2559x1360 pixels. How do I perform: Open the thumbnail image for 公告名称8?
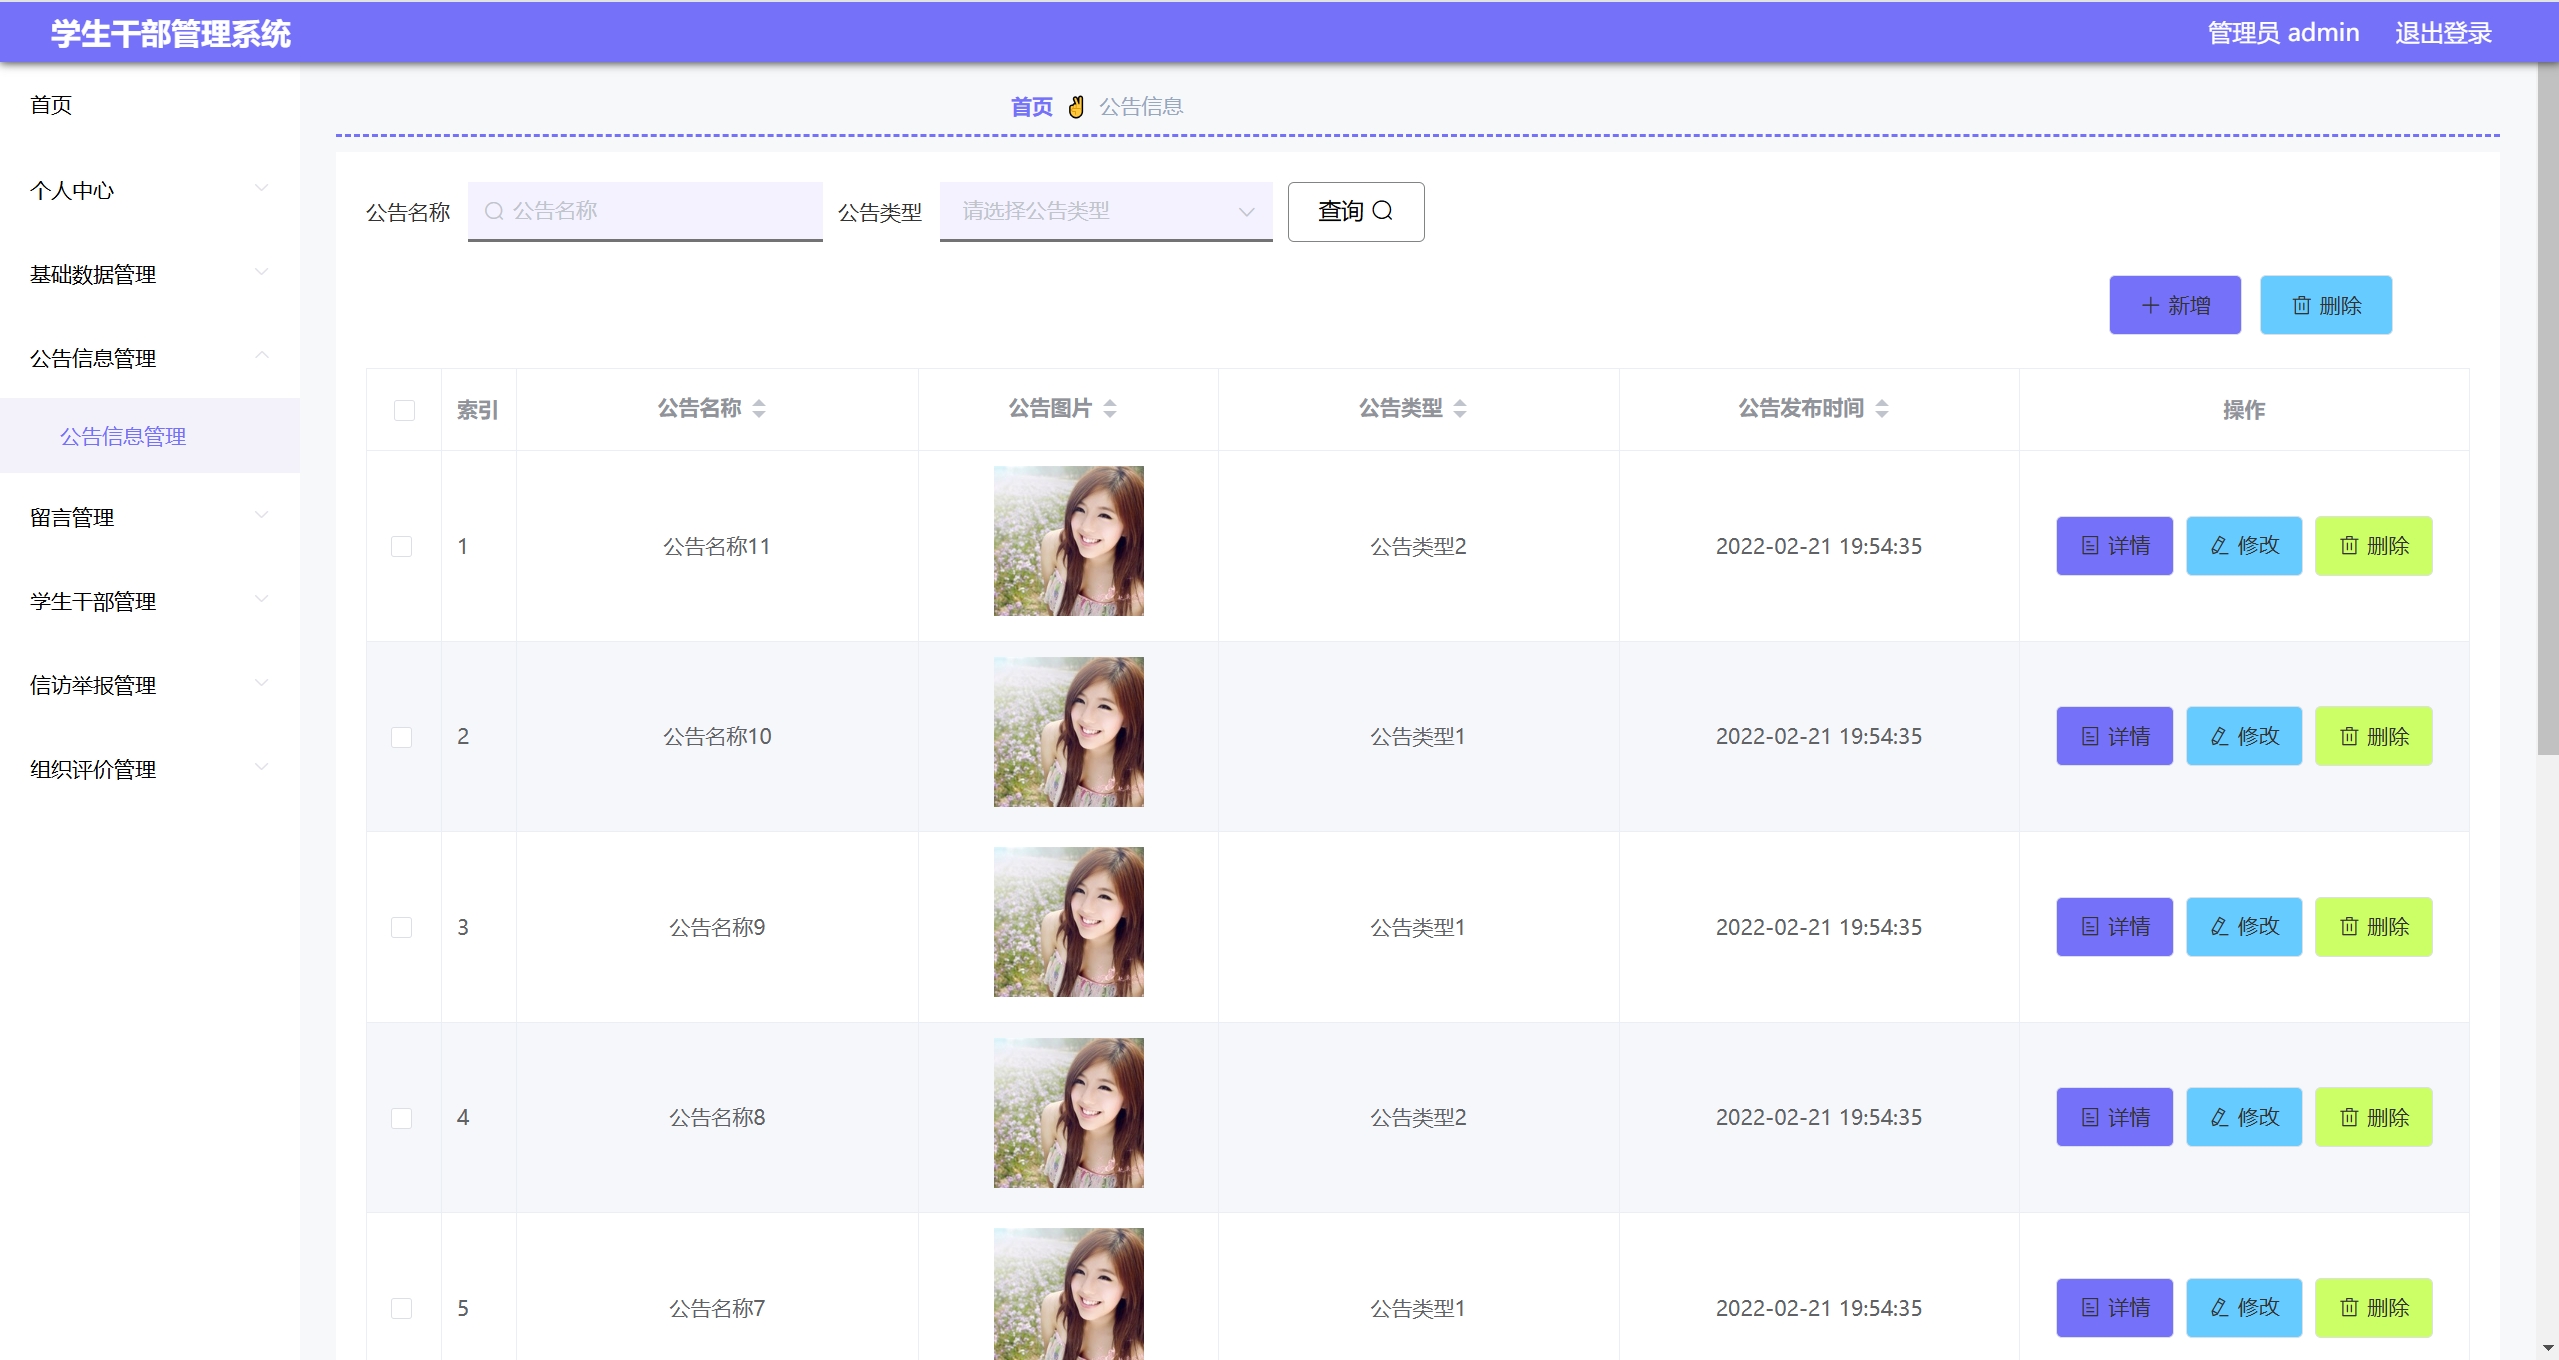point(1068,1113)
